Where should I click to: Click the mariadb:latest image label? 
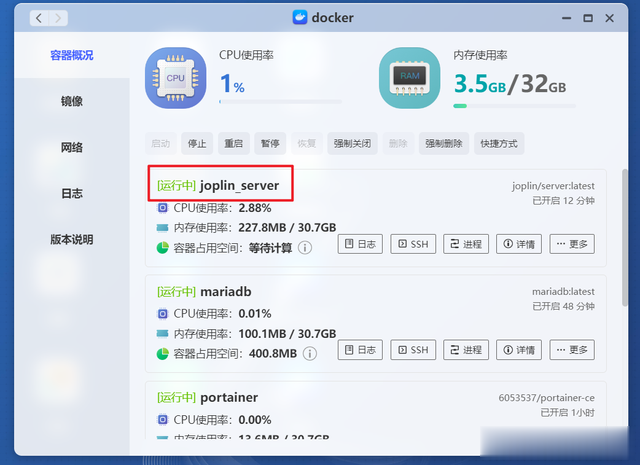[x=563, y=291]
